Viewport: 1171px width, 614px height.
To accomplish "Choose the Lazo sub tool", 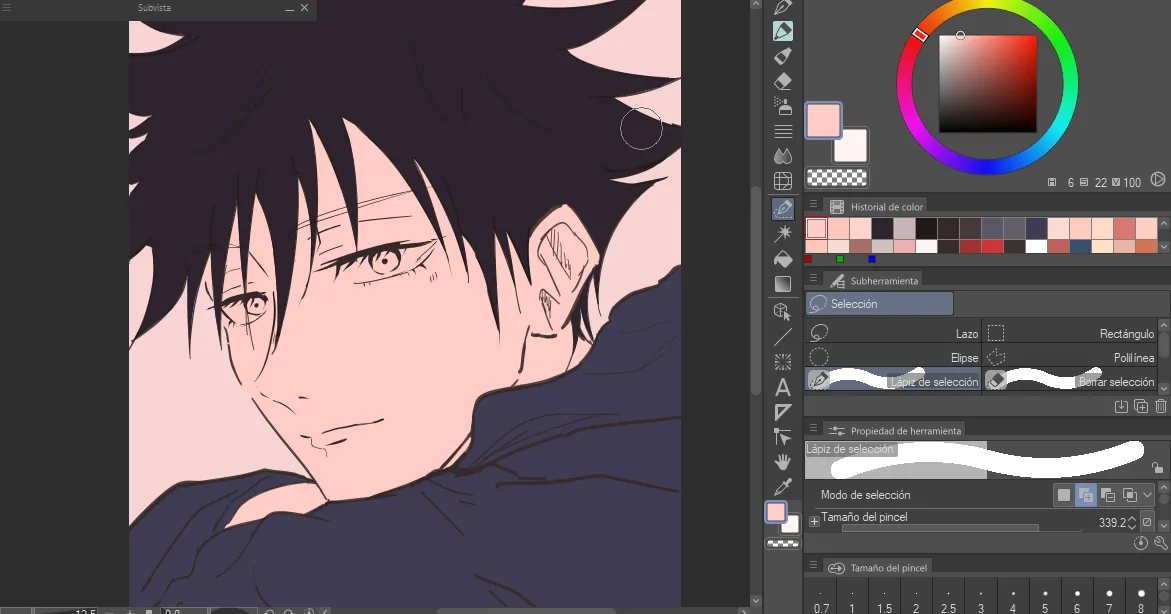I will tap(893, 333).
